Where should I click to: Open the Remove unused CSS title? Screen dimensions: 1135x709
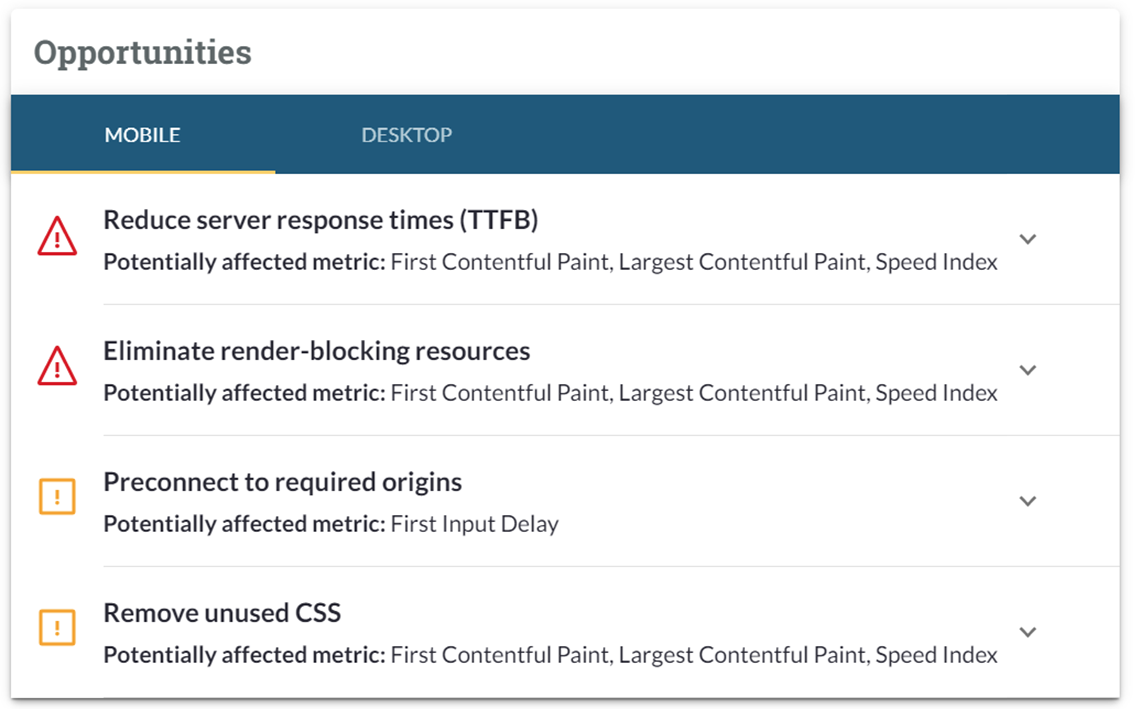(x=222, y=613)
